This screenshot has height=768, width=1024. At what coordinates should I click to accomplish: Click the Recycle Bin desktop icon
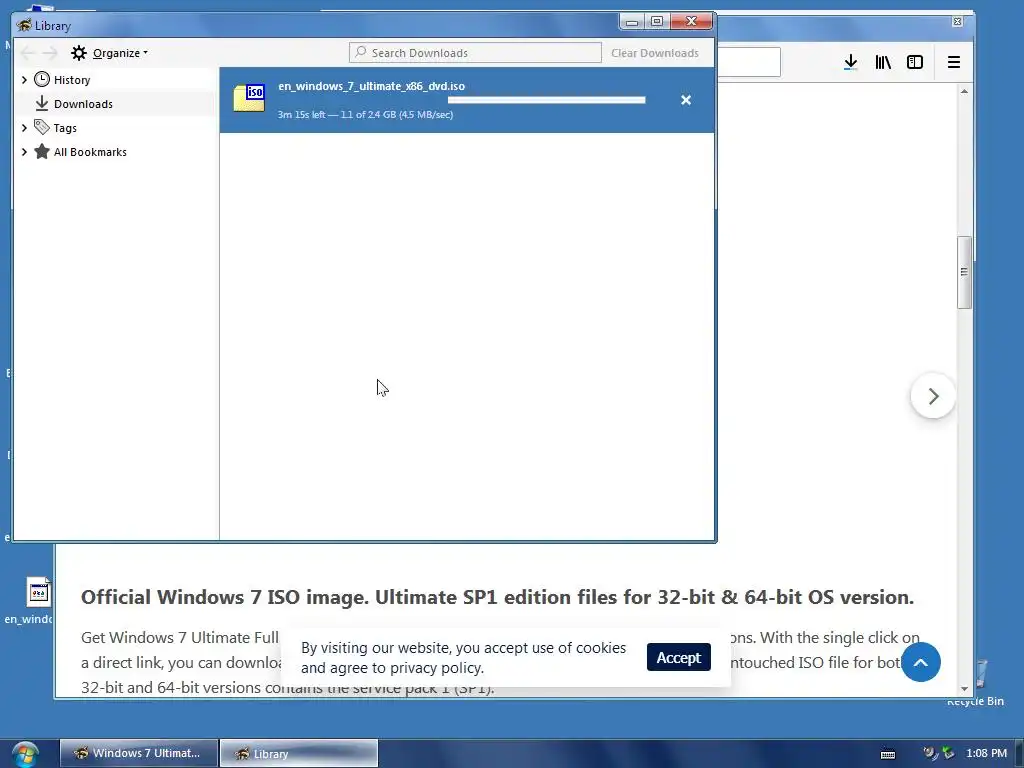981,675
